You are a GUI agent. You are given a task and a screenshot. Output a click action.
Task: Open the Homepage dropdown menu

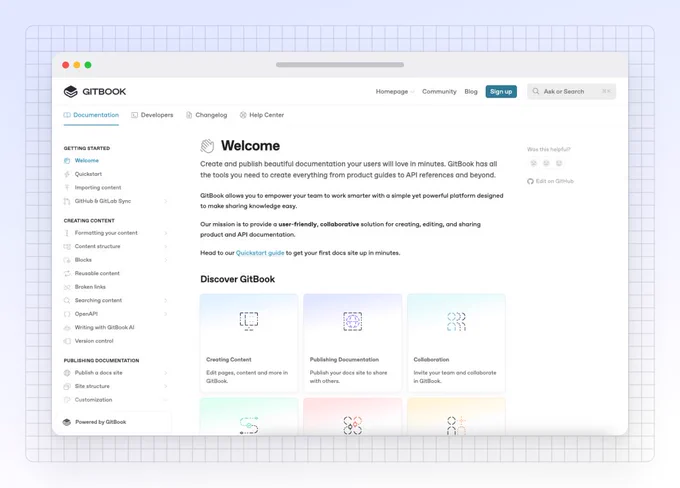pyautogui.click(x=395, y=92)
